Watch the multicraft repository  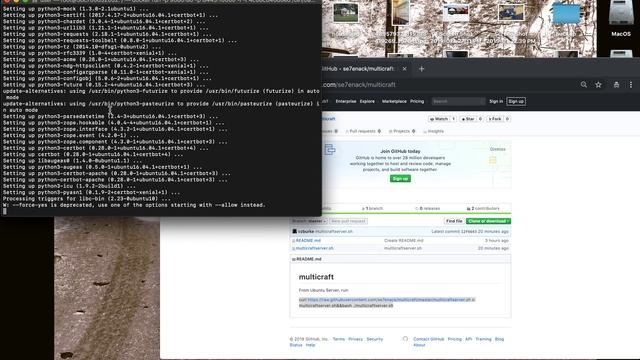(x=439, y=119)
